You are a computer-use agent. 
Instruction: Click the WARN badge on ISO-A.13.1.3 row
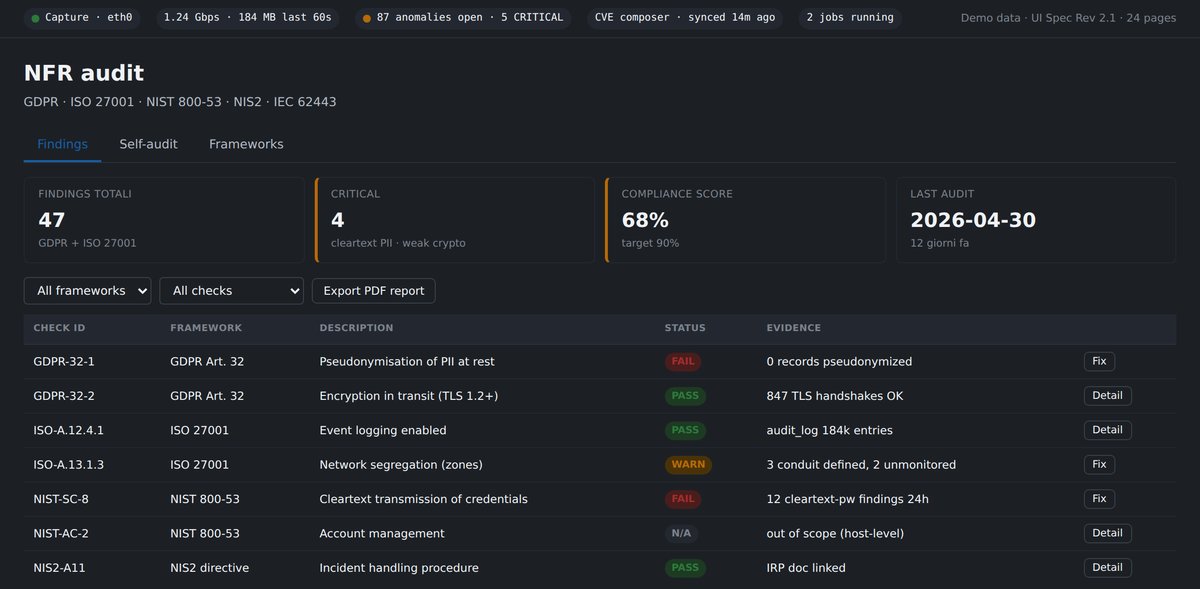point(688,465)
